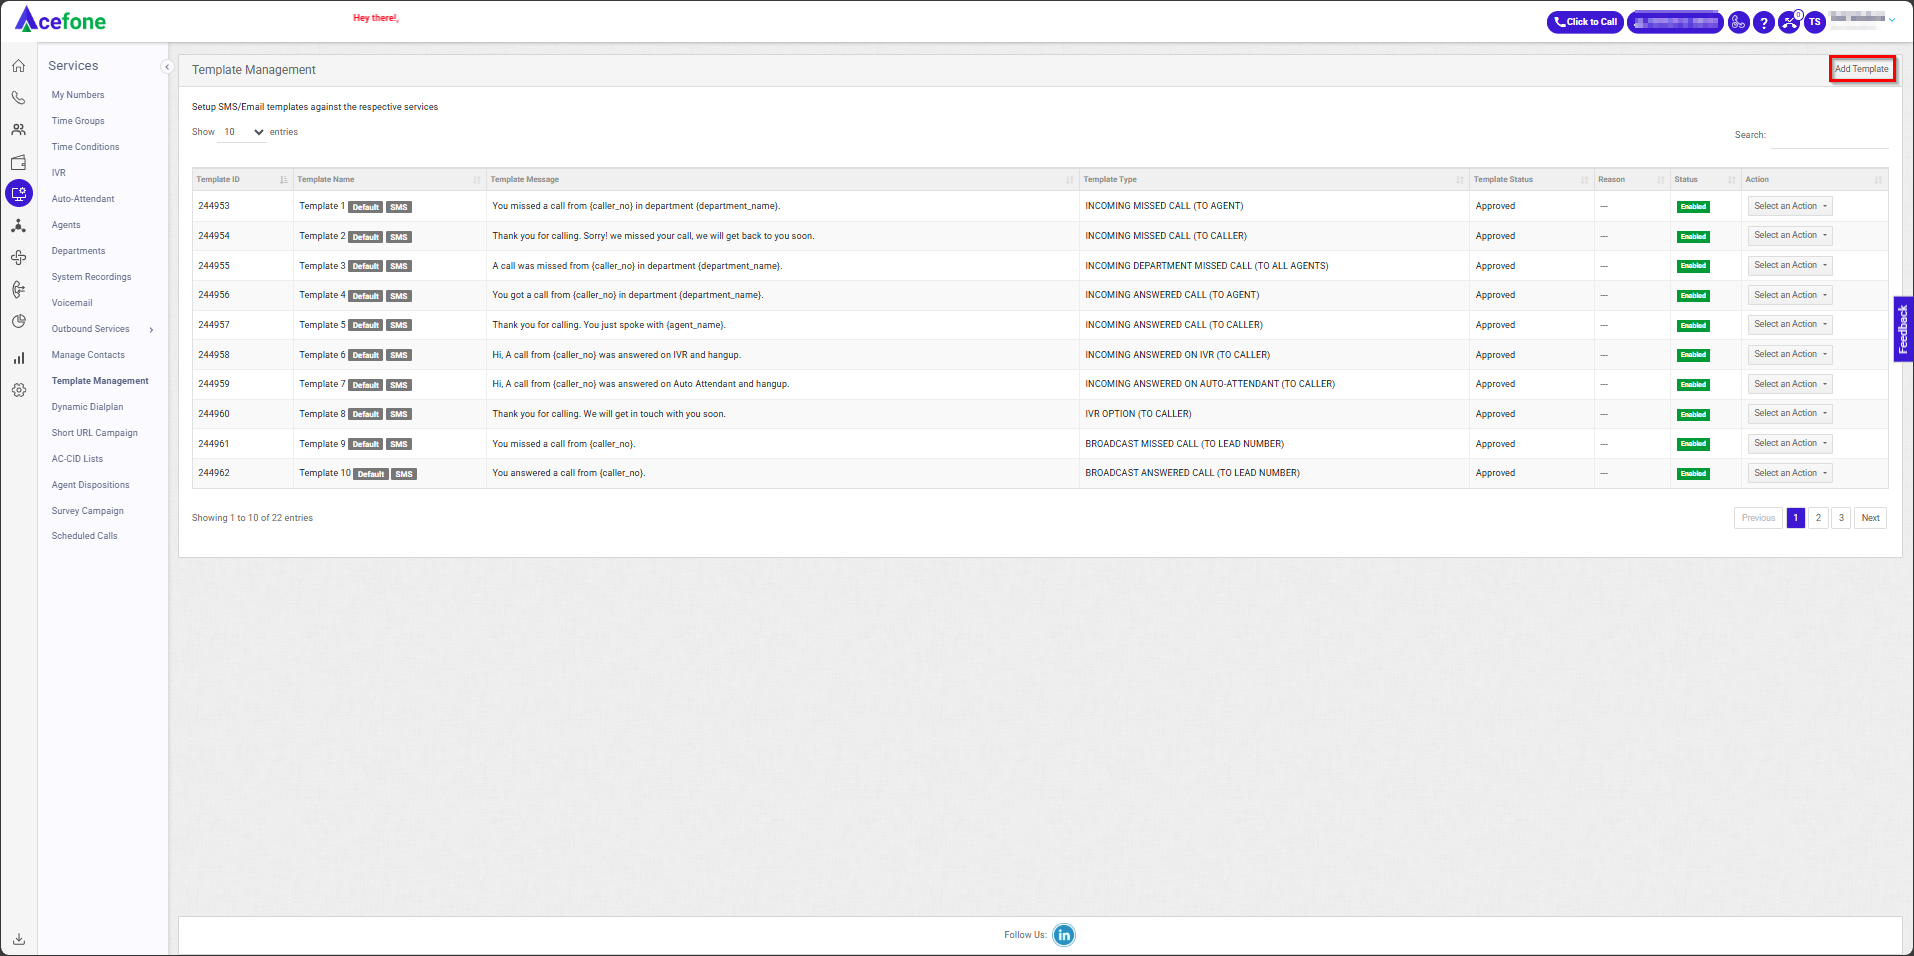Open the missed calls notification icon

(x=1789, y=22)
